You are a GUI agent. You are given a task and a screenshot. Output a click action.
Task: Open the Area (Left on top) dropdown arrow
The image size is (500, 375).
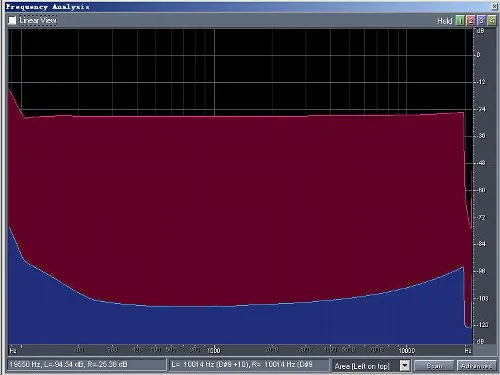(x=404, y=366)
